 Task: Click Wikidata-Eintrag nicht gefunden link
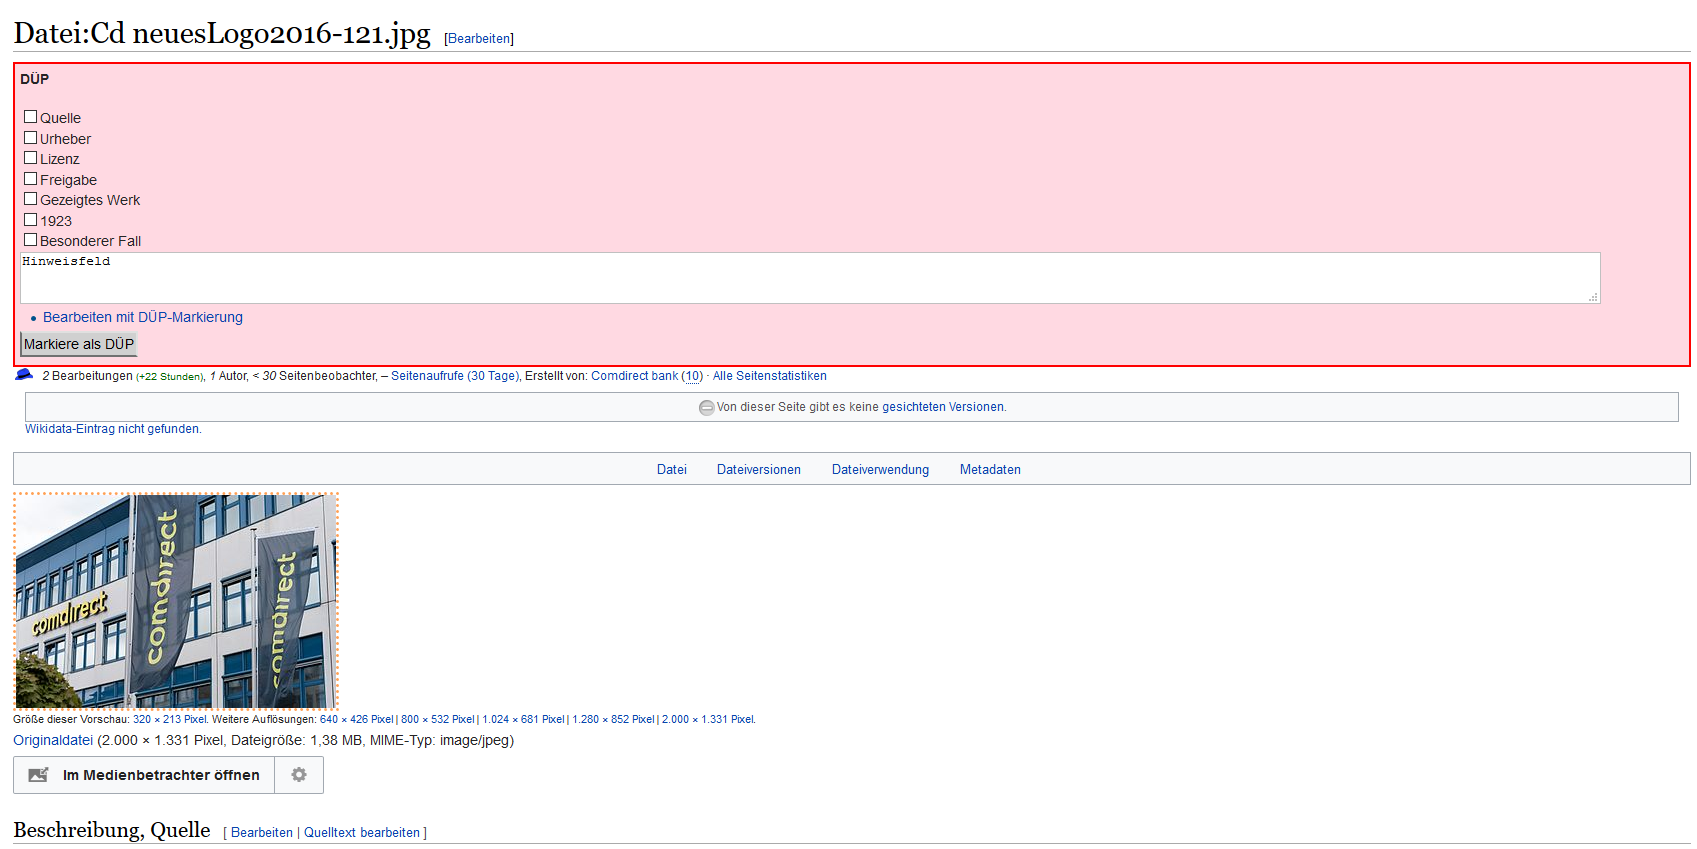click(113, 429)
